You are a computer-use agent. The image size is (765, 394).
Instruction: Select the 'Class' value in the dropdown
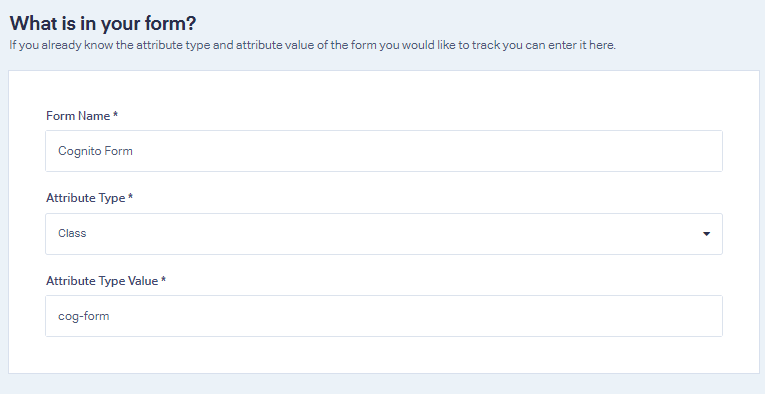click(x=72, y=233)
